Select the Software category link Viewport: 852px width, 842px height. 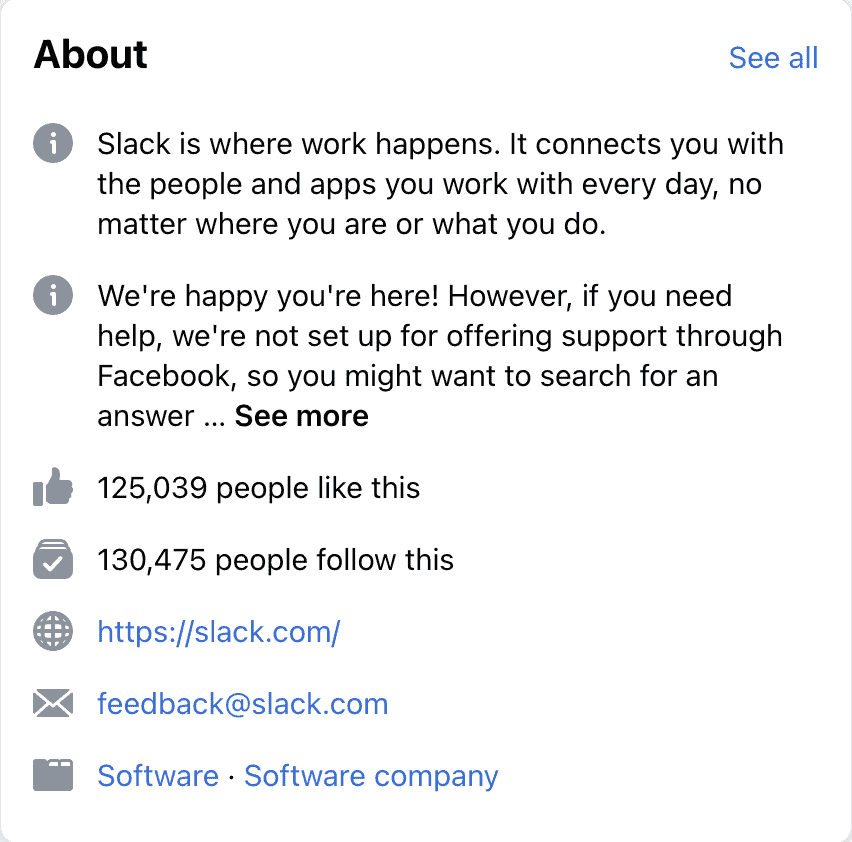(157, 776)
